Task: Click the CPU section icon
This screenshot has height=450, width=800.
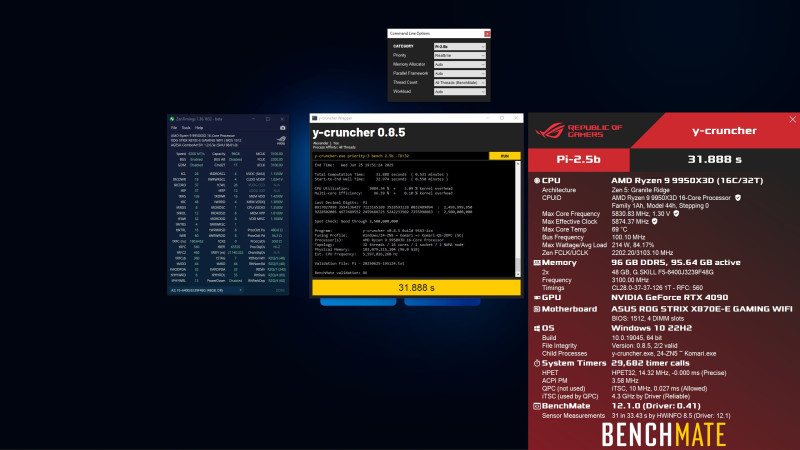Action: (537, 181)
